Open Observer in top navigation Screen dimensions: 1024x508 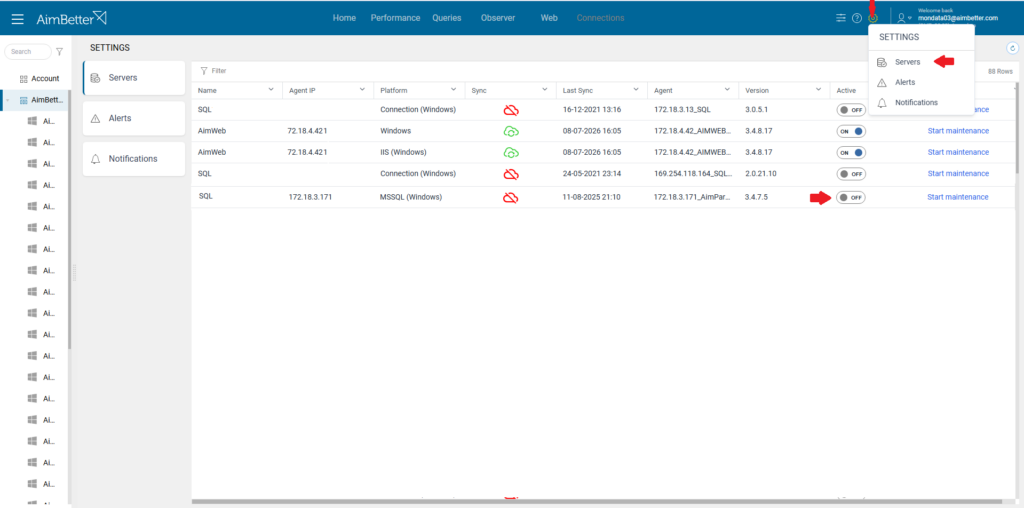(498, 18)
